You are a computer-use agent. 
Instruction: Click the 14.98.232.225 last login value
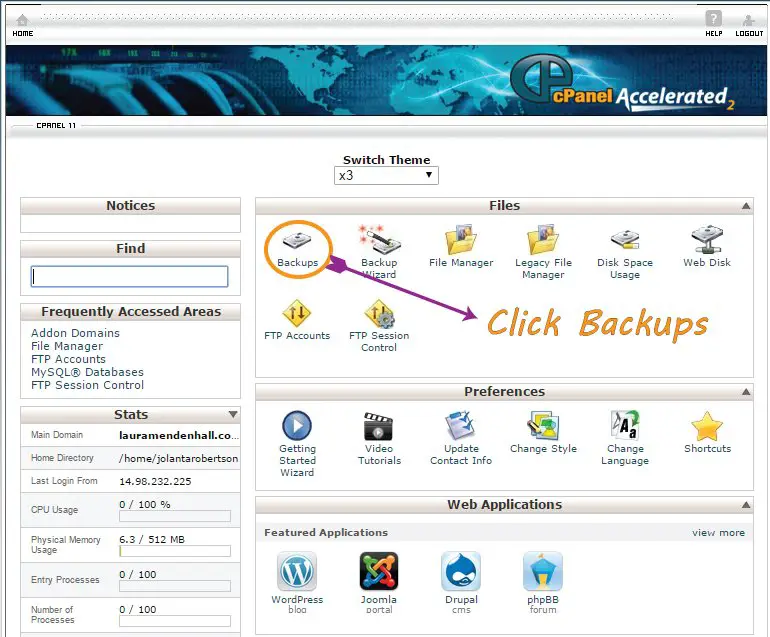click(x=155, y=481)
